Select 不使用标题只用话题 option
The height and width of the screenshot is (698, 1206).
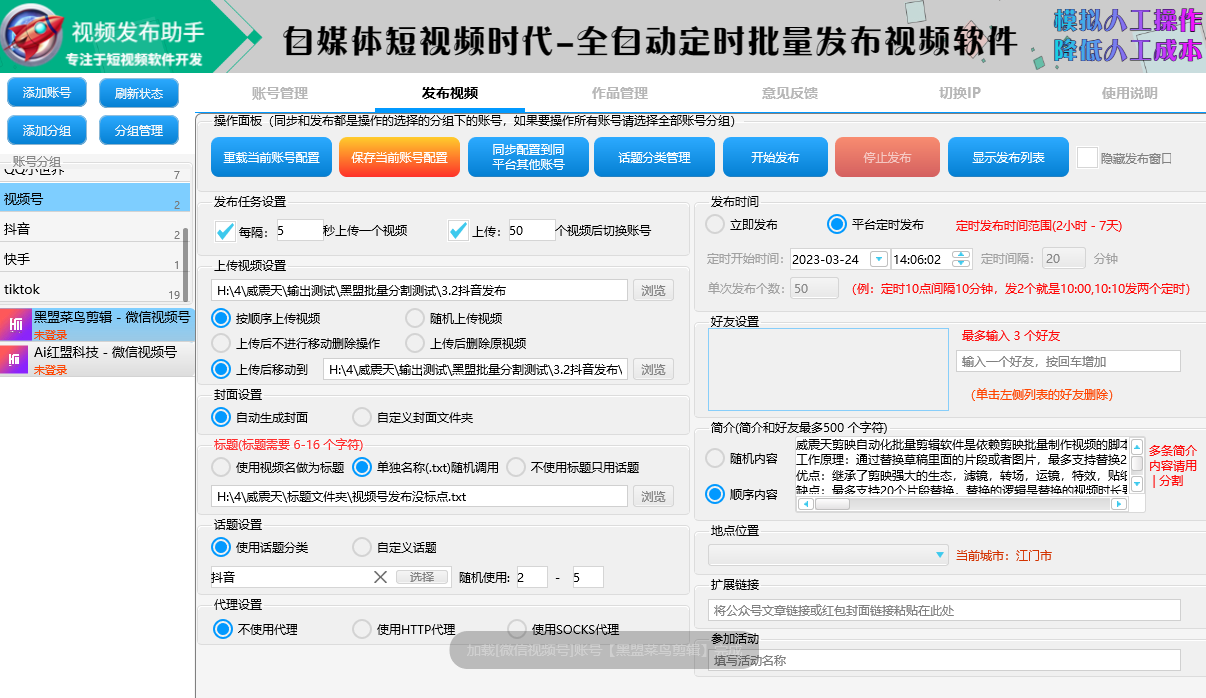click(516, 467)
